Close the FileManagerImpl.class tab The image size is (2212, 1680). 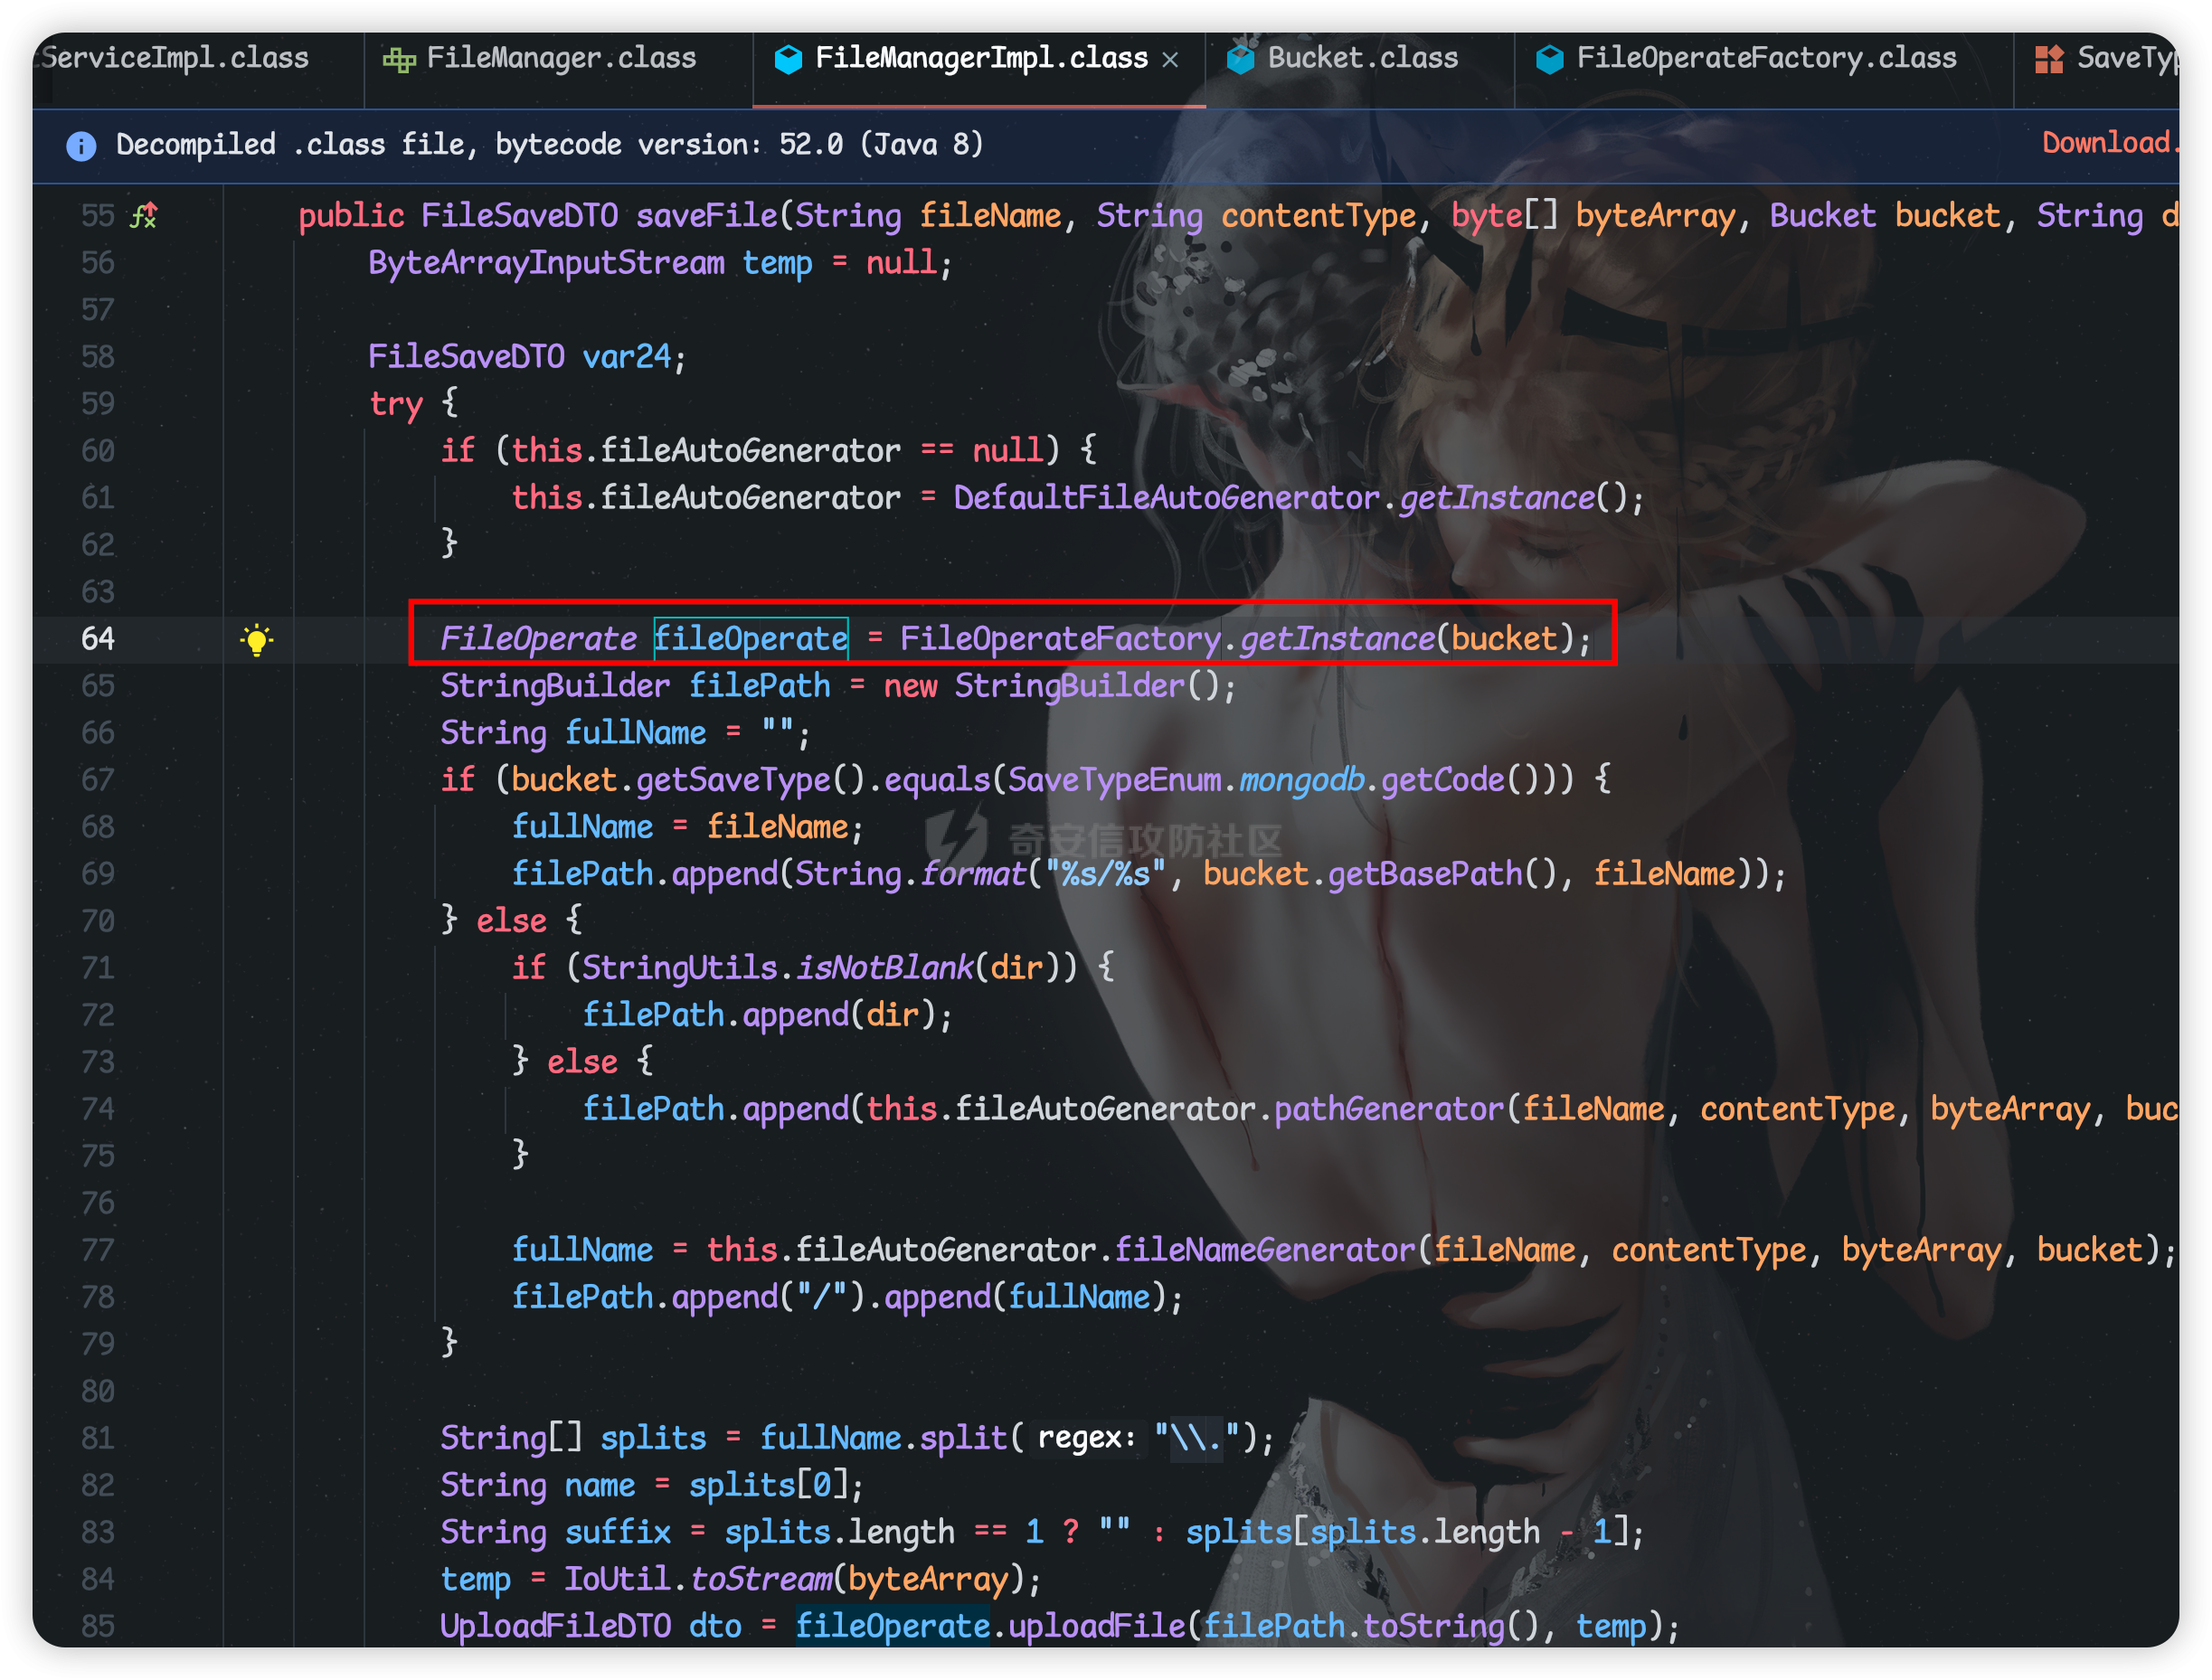pos(1170,60)
